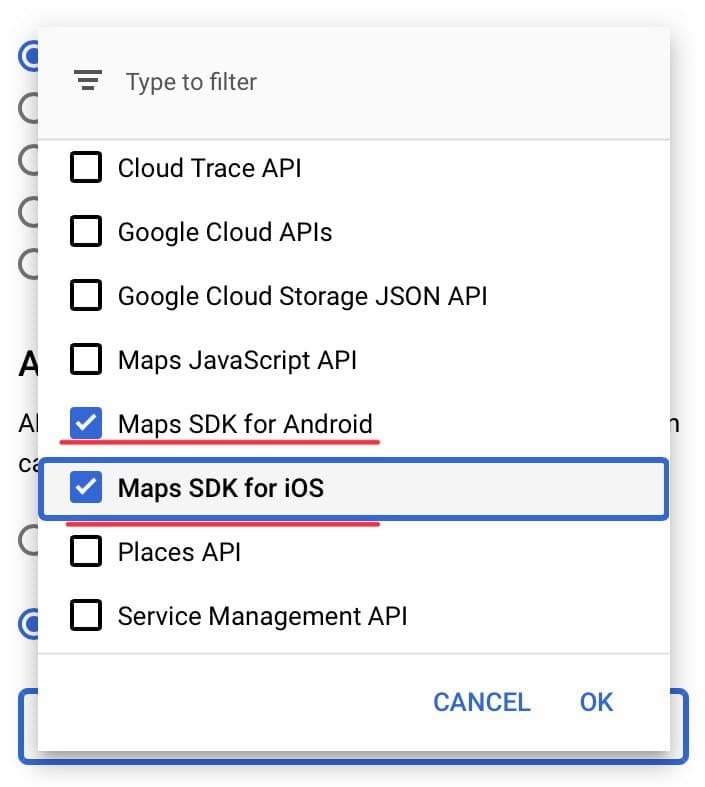The height and width of the screenshot is (787, 705).
Task: Enable the Google Cloud APIs checkbox
Action: (87, 232)
